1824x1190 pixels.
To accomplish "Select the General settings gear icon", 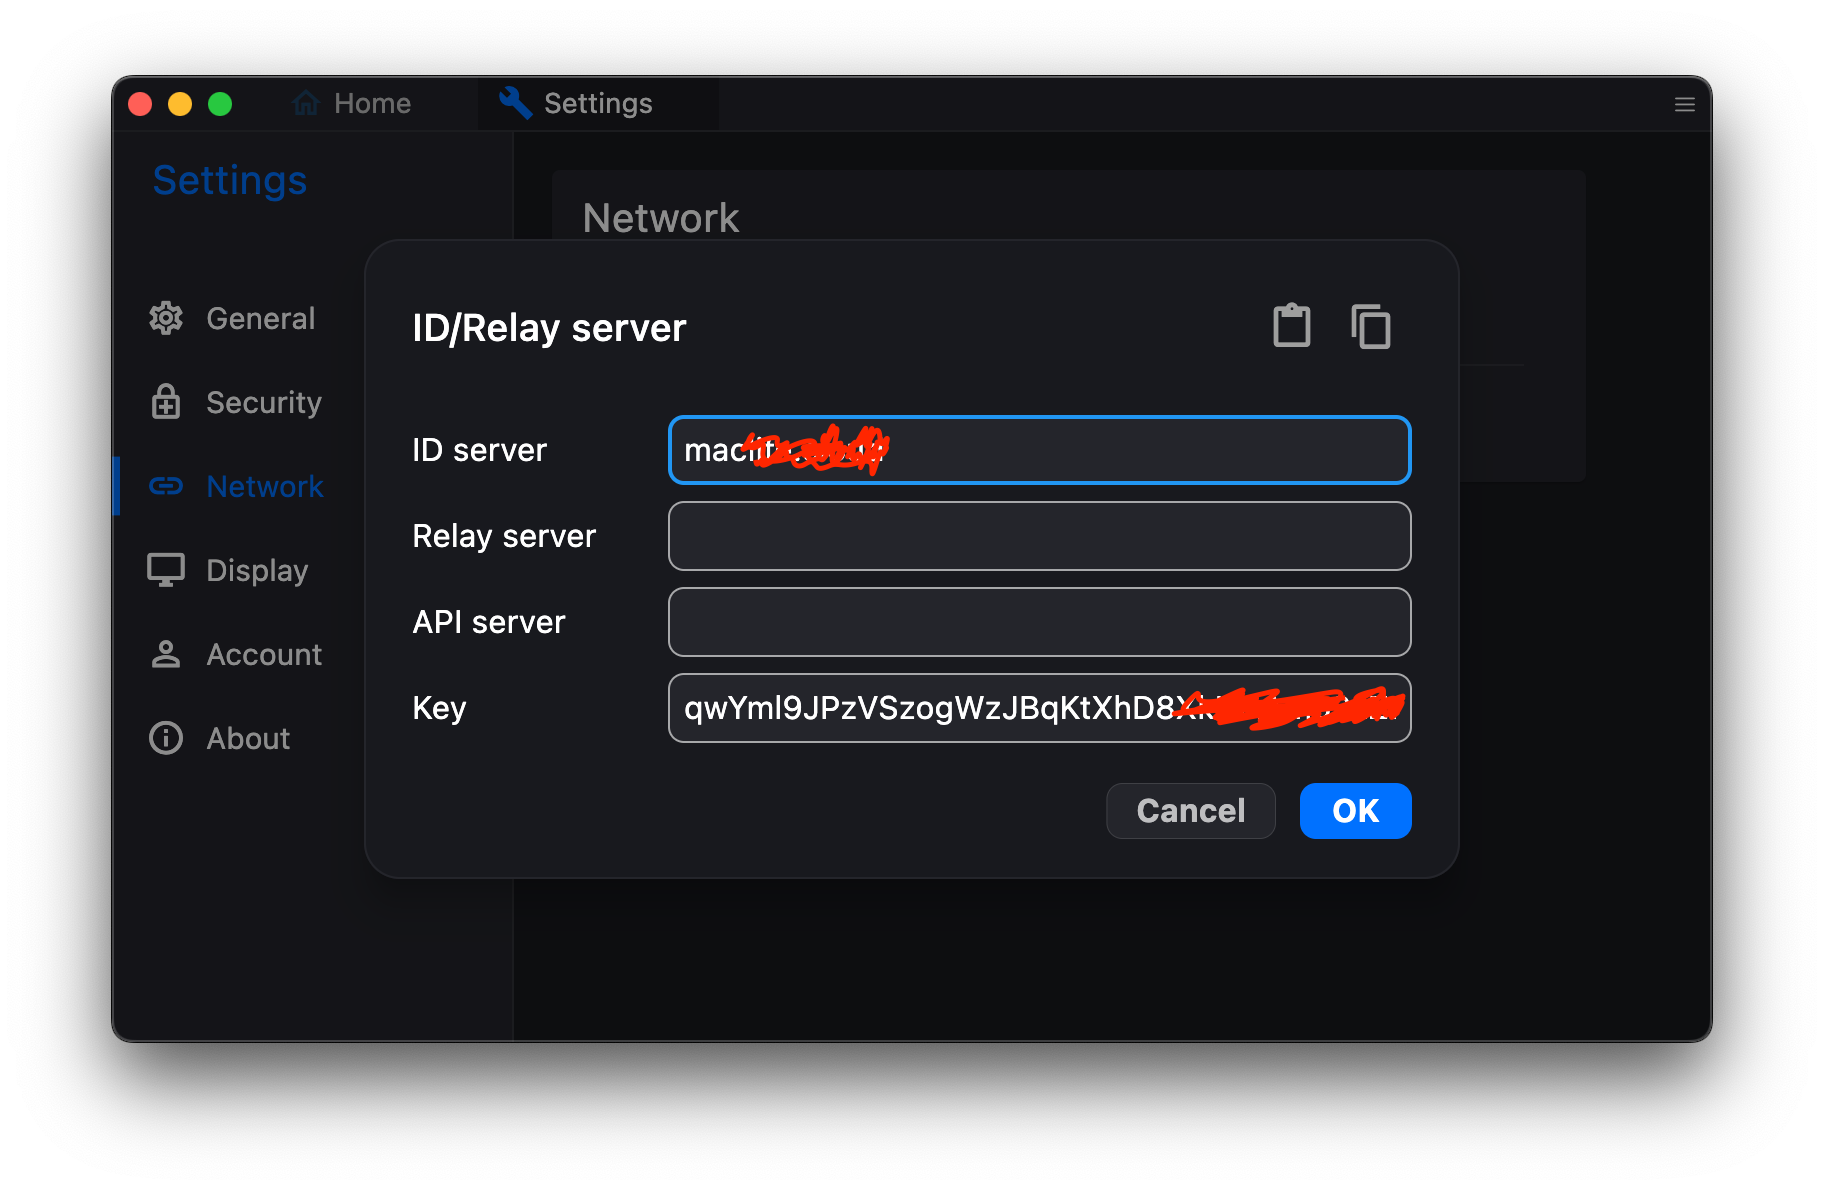I will coord(165,318).
